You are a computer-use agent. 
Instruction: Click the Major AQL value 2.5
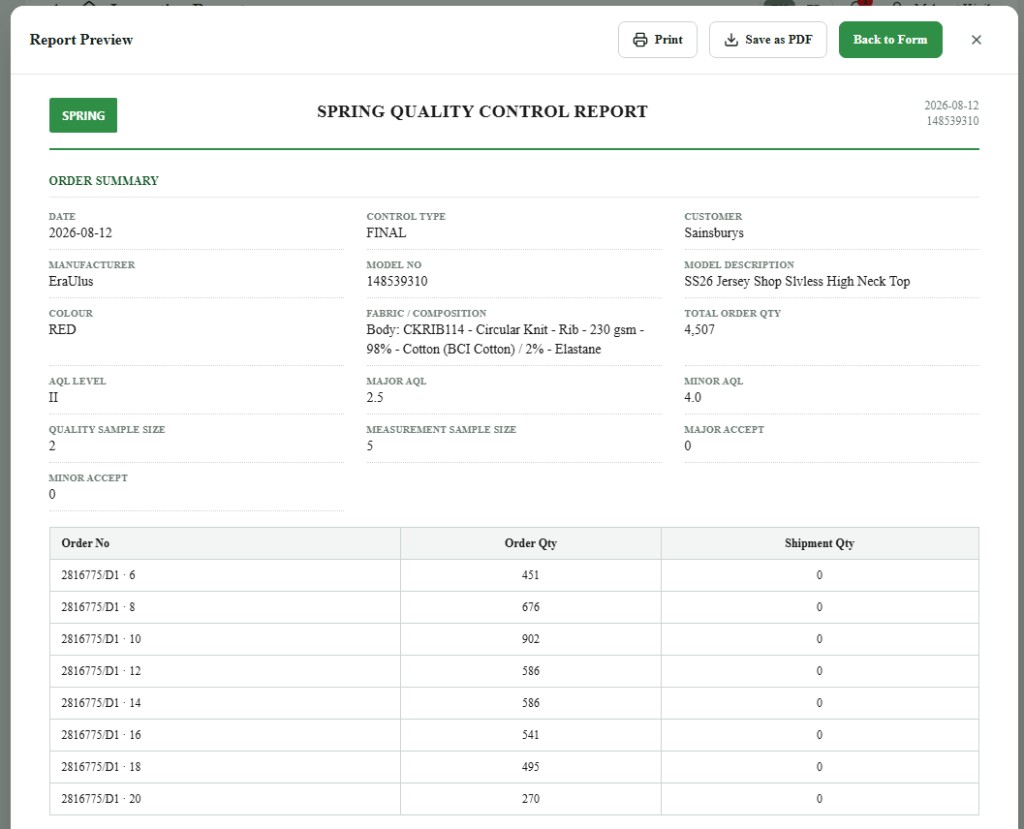pyautogui.click(x=375, y=398)
